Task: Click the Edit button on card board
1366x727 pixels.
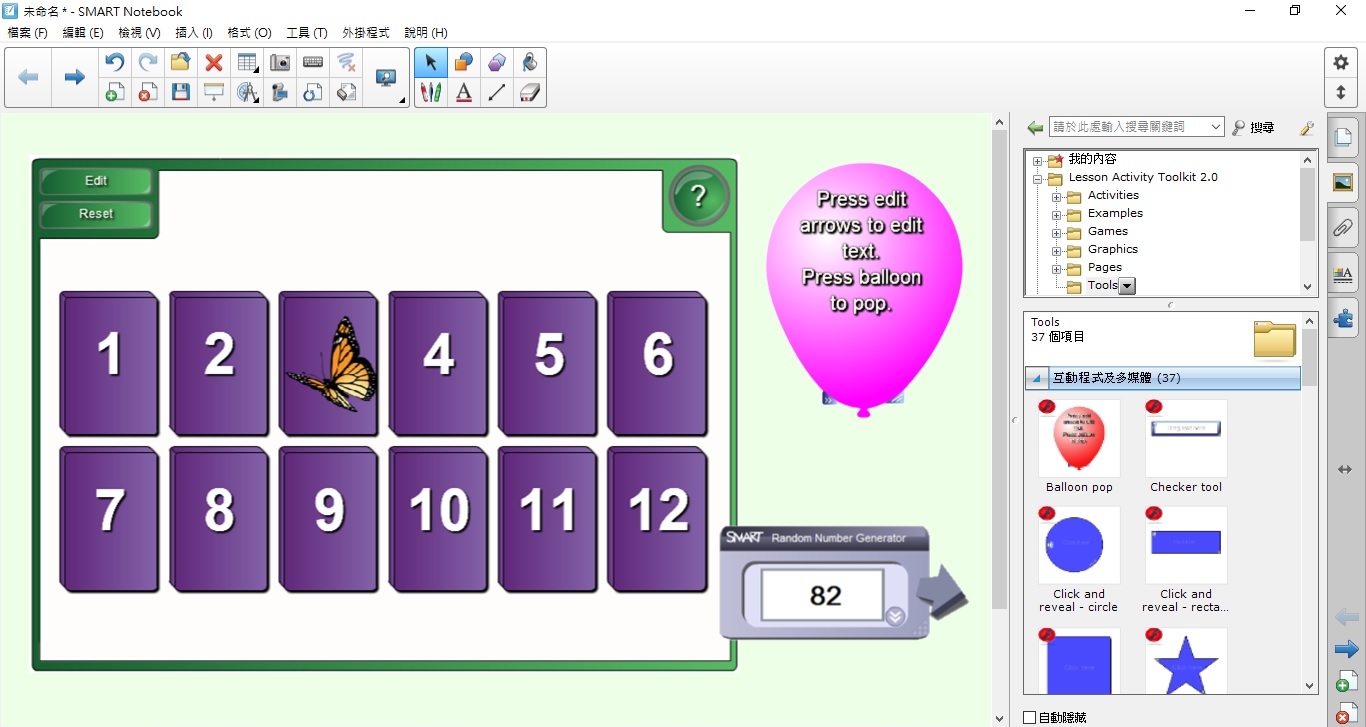Action: pos(96,181)
